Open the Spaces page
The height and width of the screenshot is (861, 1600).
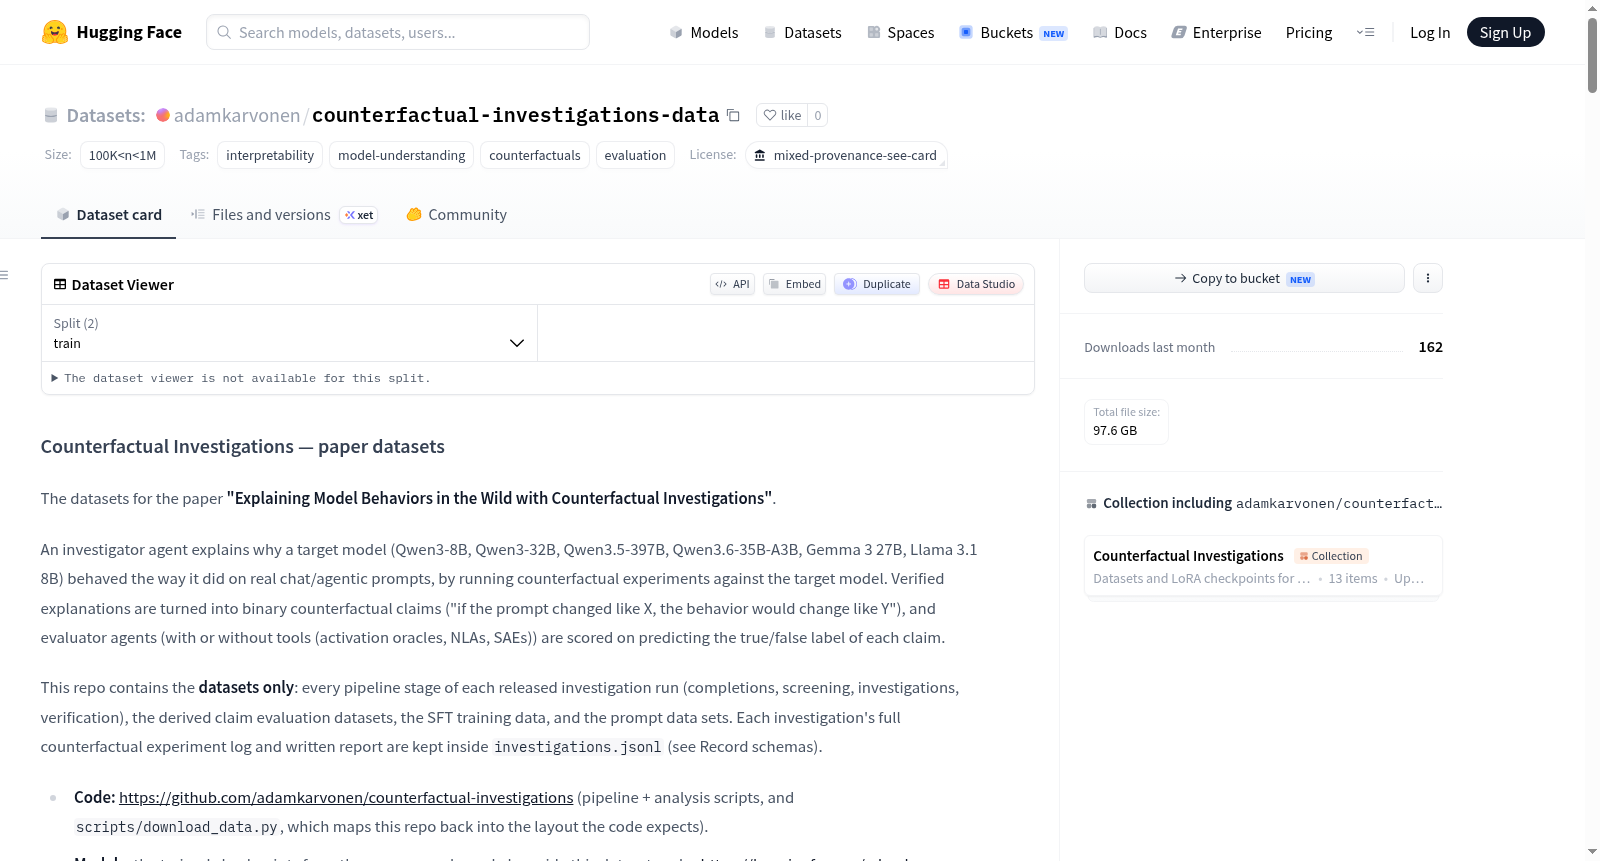(x=900, y=32)
